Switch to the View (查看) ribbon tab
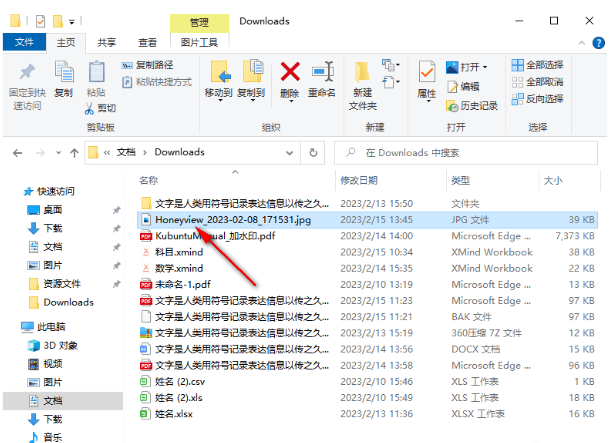 tap(147, 42)
